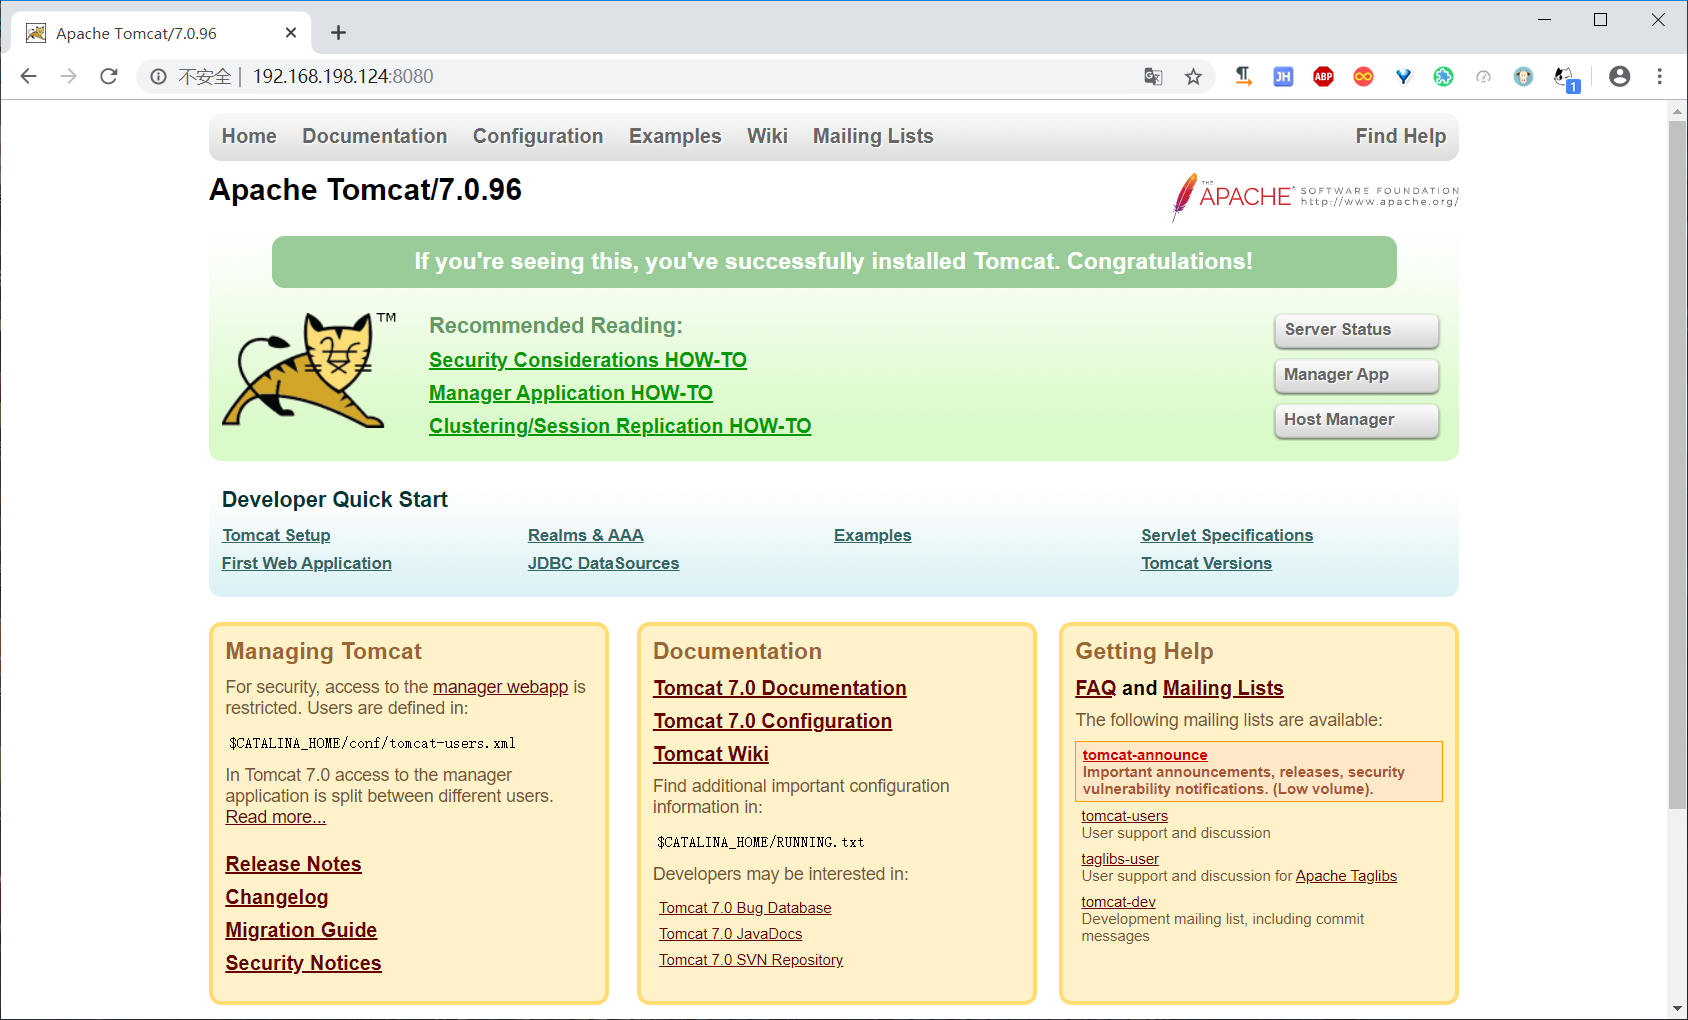The height and width of the screenshot is (1020, 1688).
Task: Open the FAQ link in Getting Help
Action: coord(1095,688)
